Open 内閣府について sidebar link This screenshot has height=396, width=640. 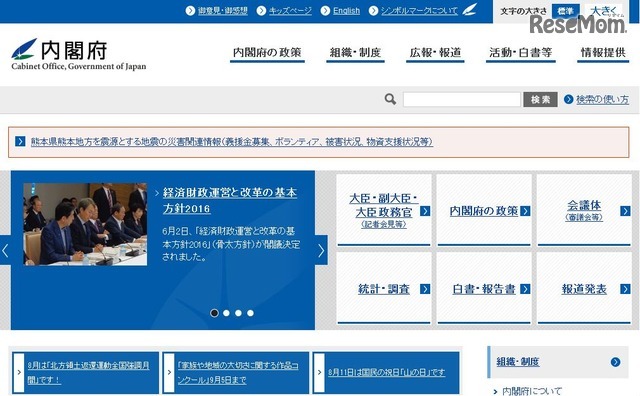(x=532, y=392)
